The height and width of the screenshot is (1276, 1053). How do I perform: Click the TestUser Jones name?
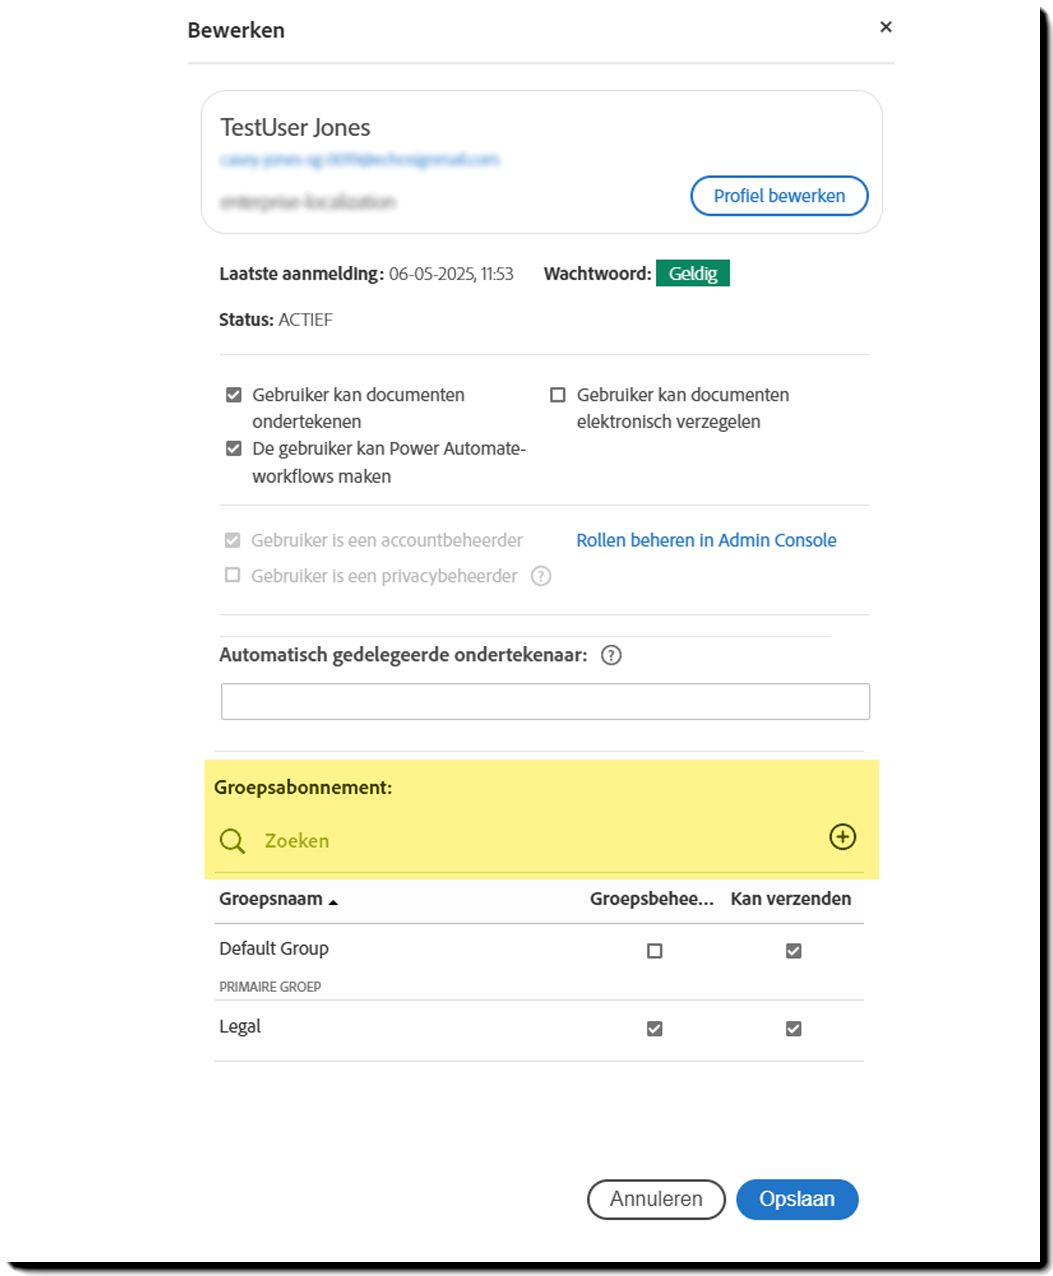[x=295, y=128]
